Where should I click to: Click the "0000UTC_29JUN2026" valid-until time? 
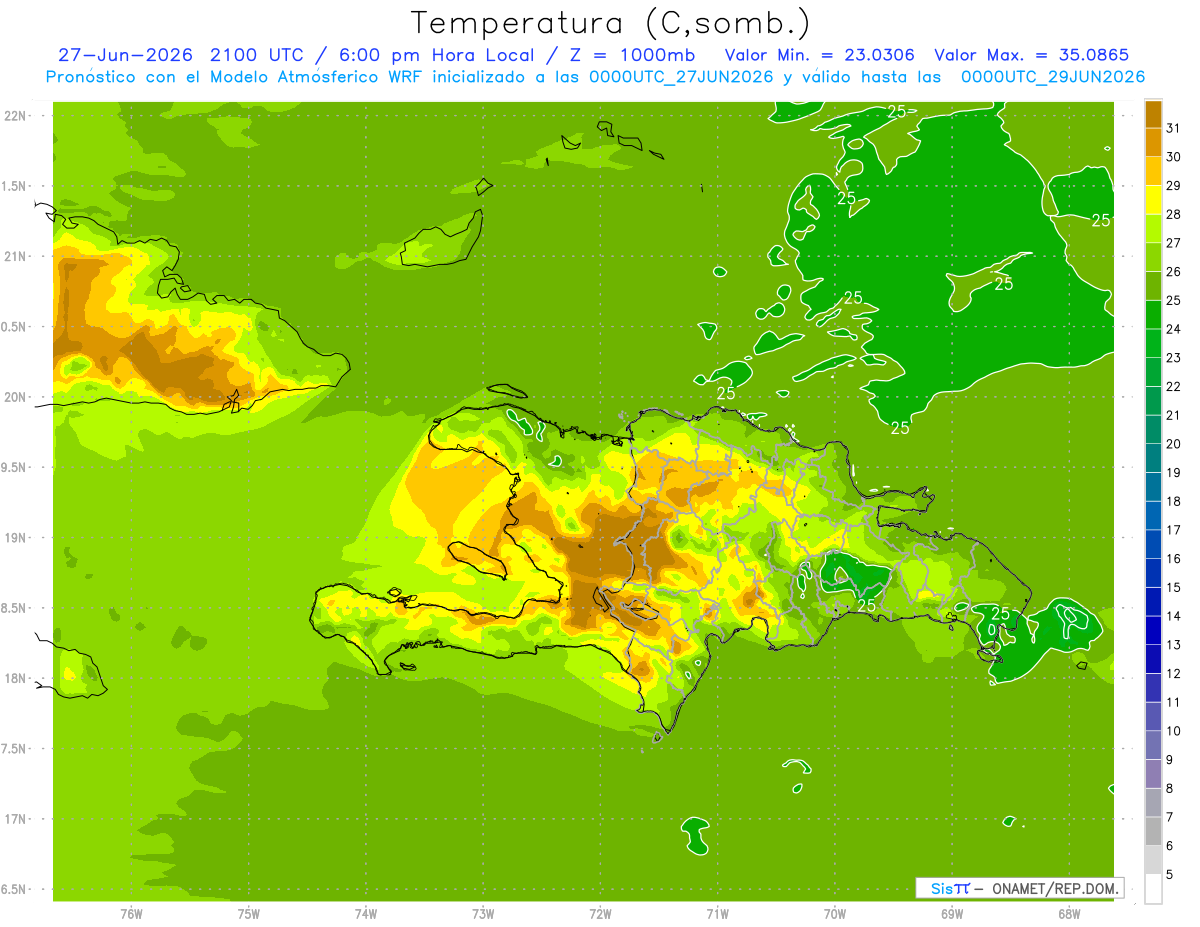(x=1053, y=77)
